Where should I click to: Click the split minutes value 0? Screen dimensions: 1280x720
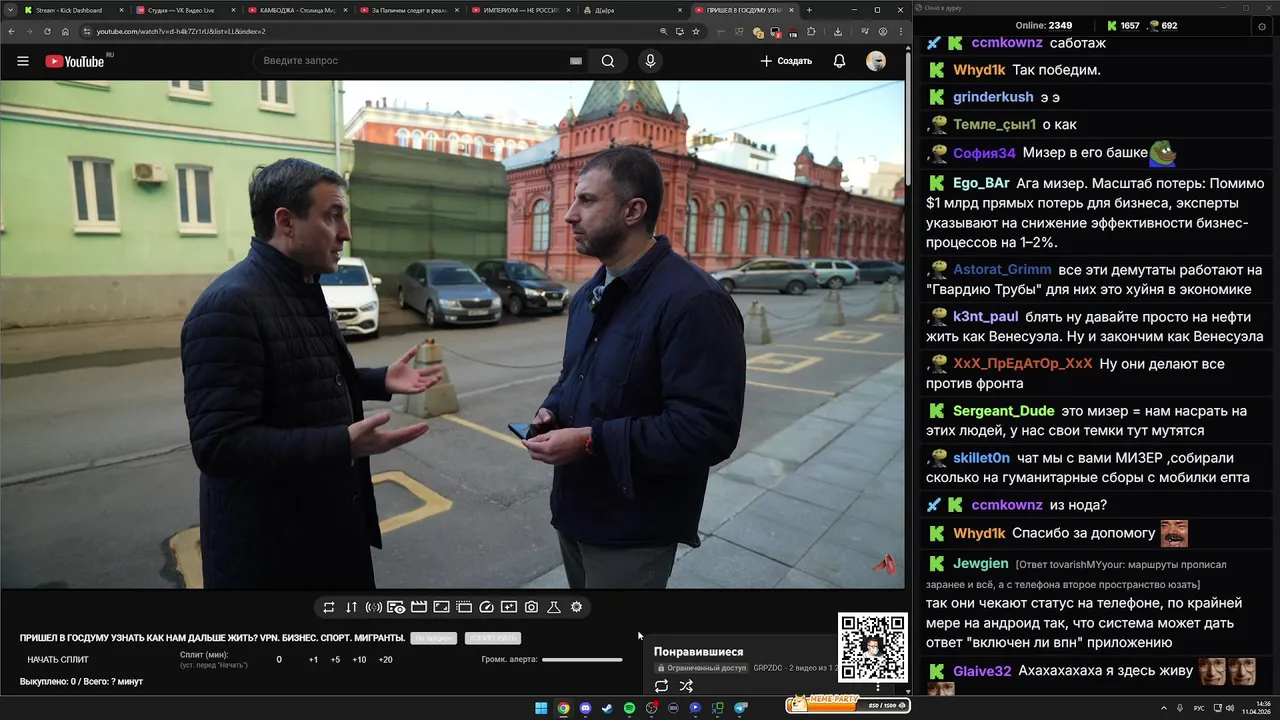click(279, 660)
